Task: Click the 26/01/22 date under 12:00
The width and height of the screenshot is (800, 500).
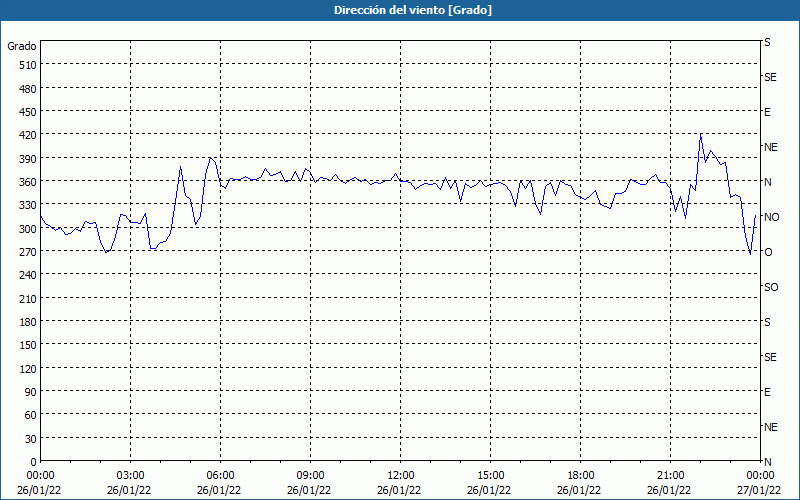Action: [399, 490]
